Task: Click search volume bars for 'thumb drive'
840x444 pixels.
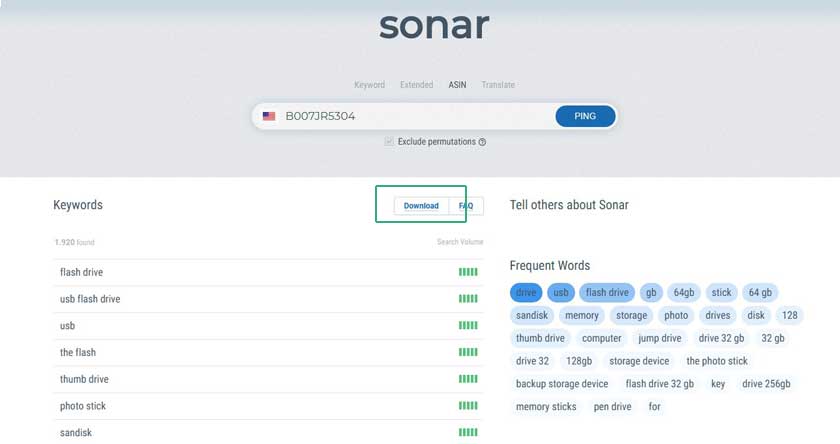Action: click(x=468, y=379)
